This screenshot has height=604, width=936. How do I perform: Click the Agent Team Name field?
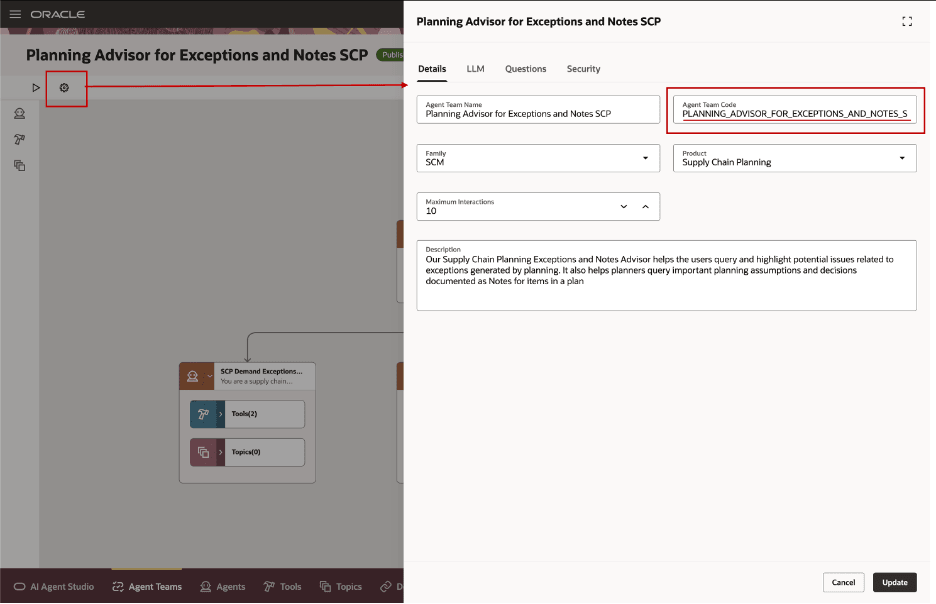(538, 110)
